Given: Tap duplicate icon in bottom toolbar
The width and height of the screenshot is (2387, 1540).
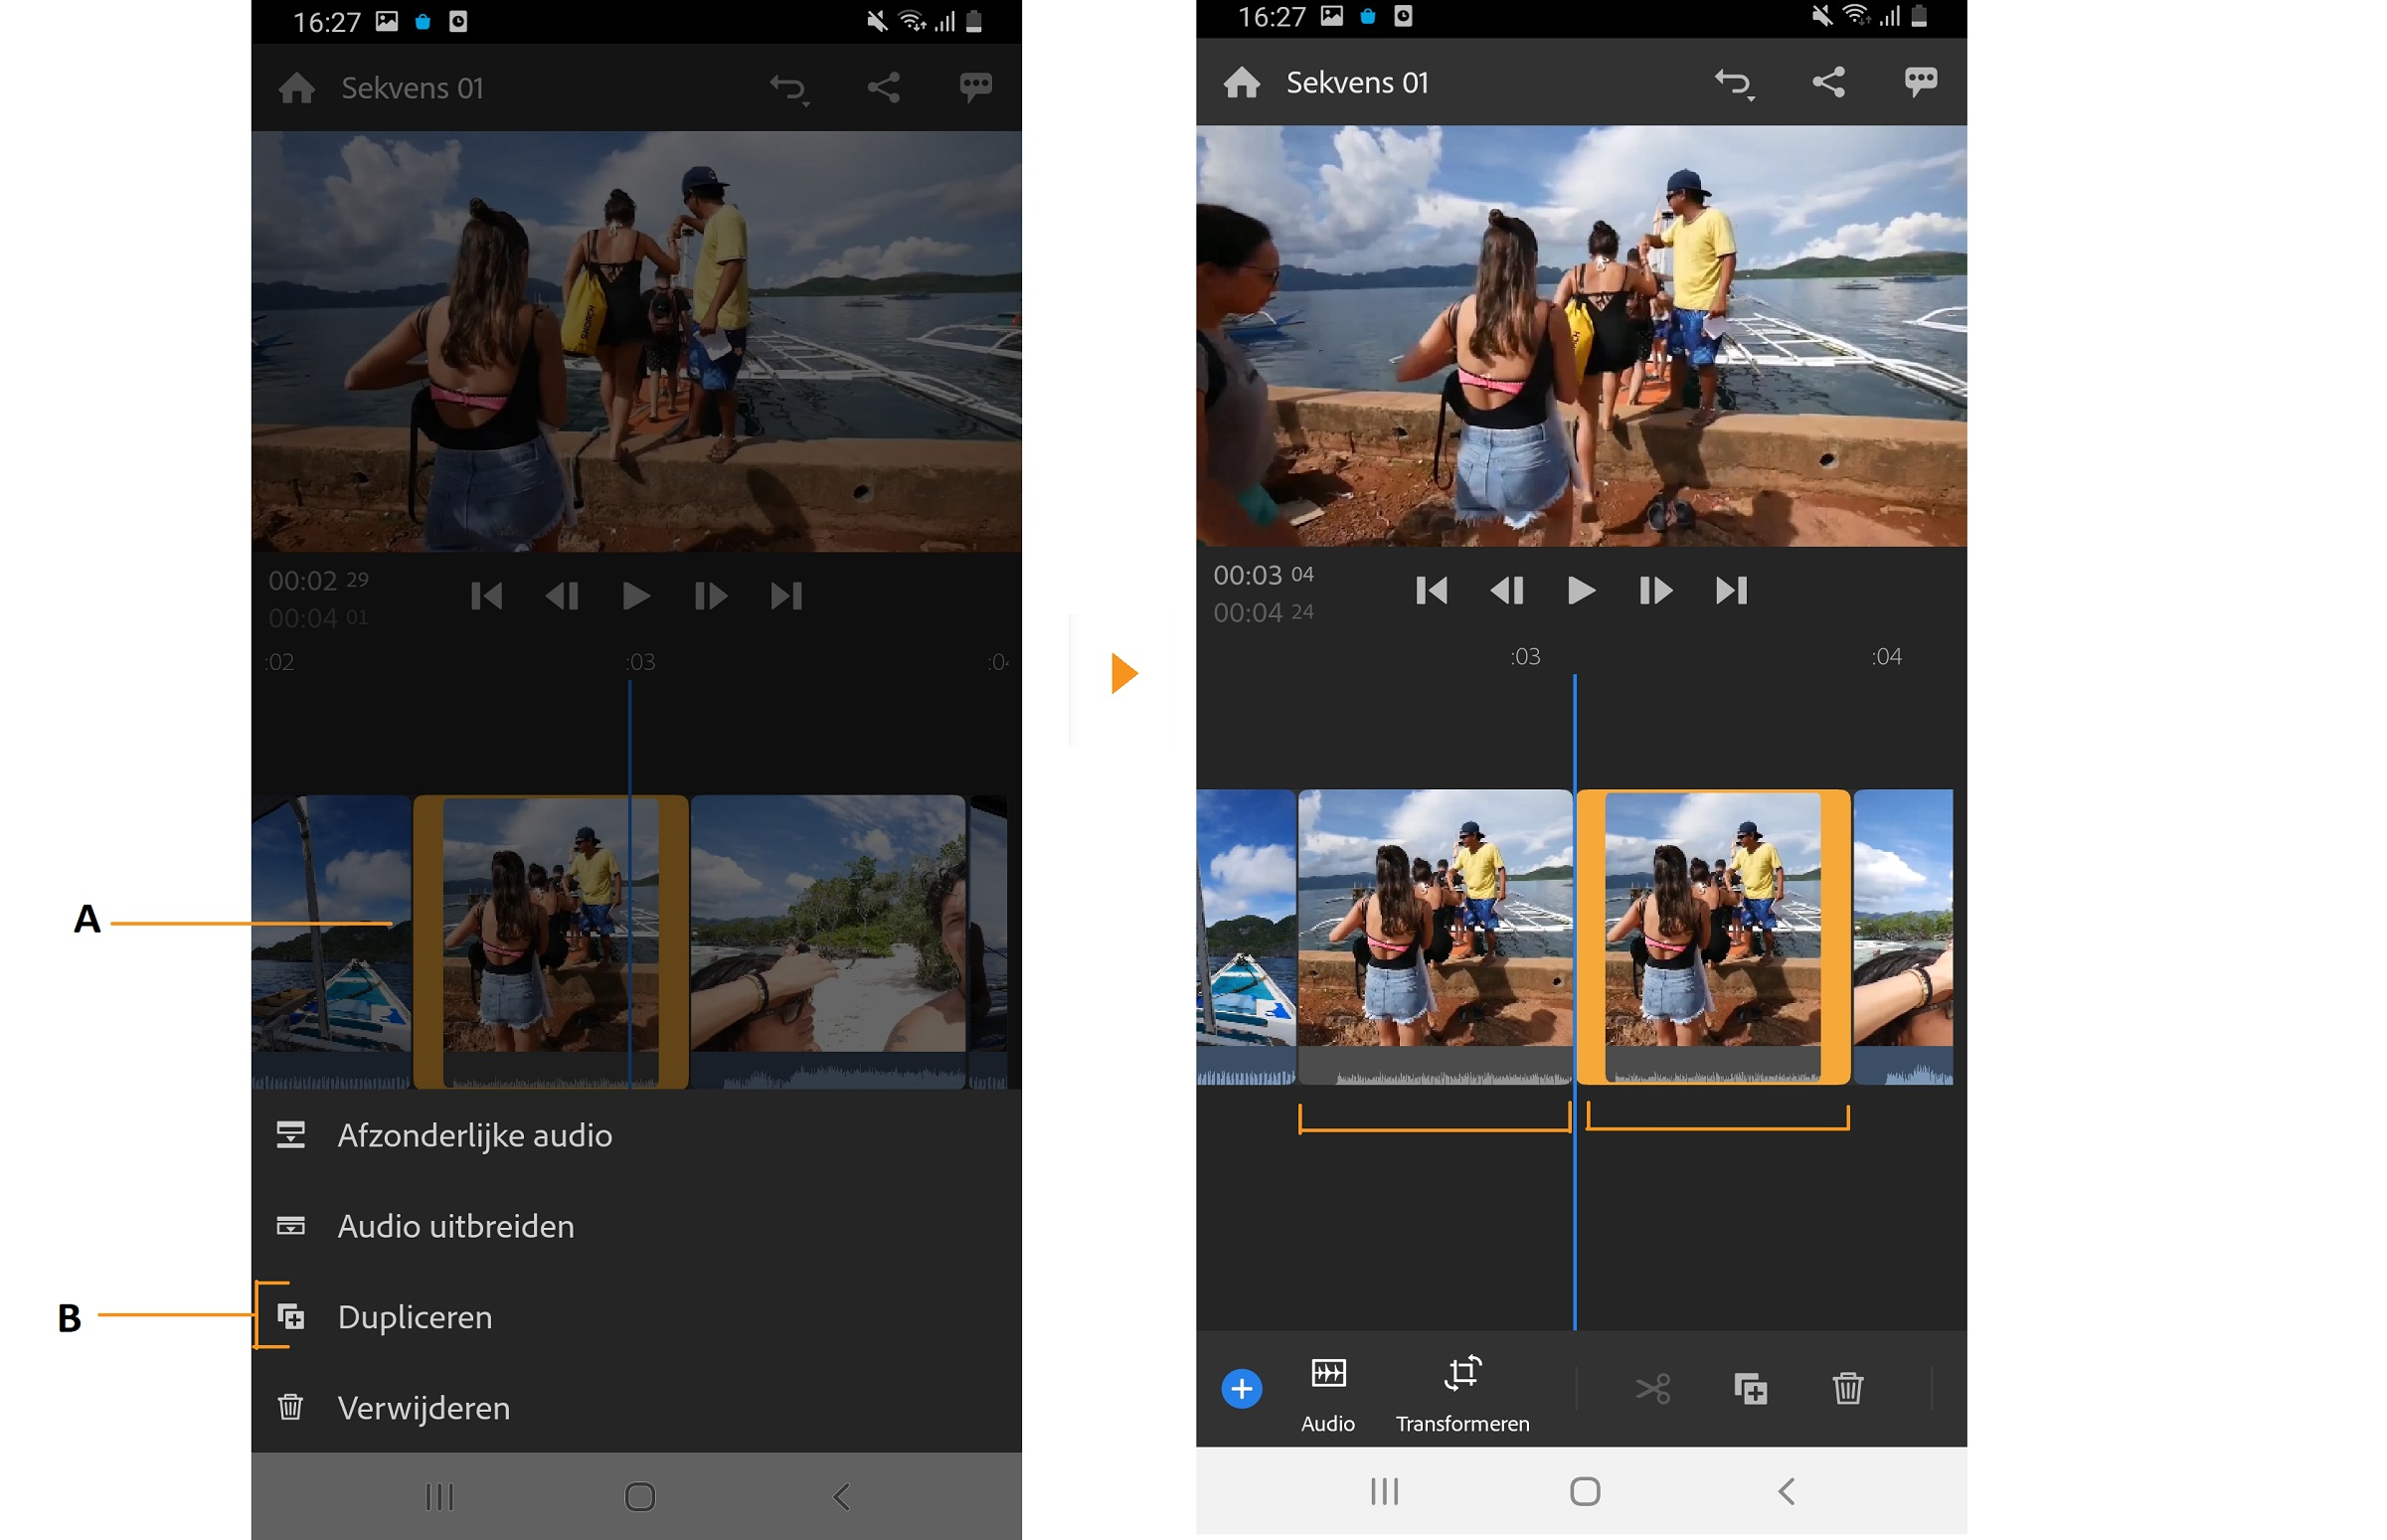Looking at the screenshot, I should coord(1750,1388).
